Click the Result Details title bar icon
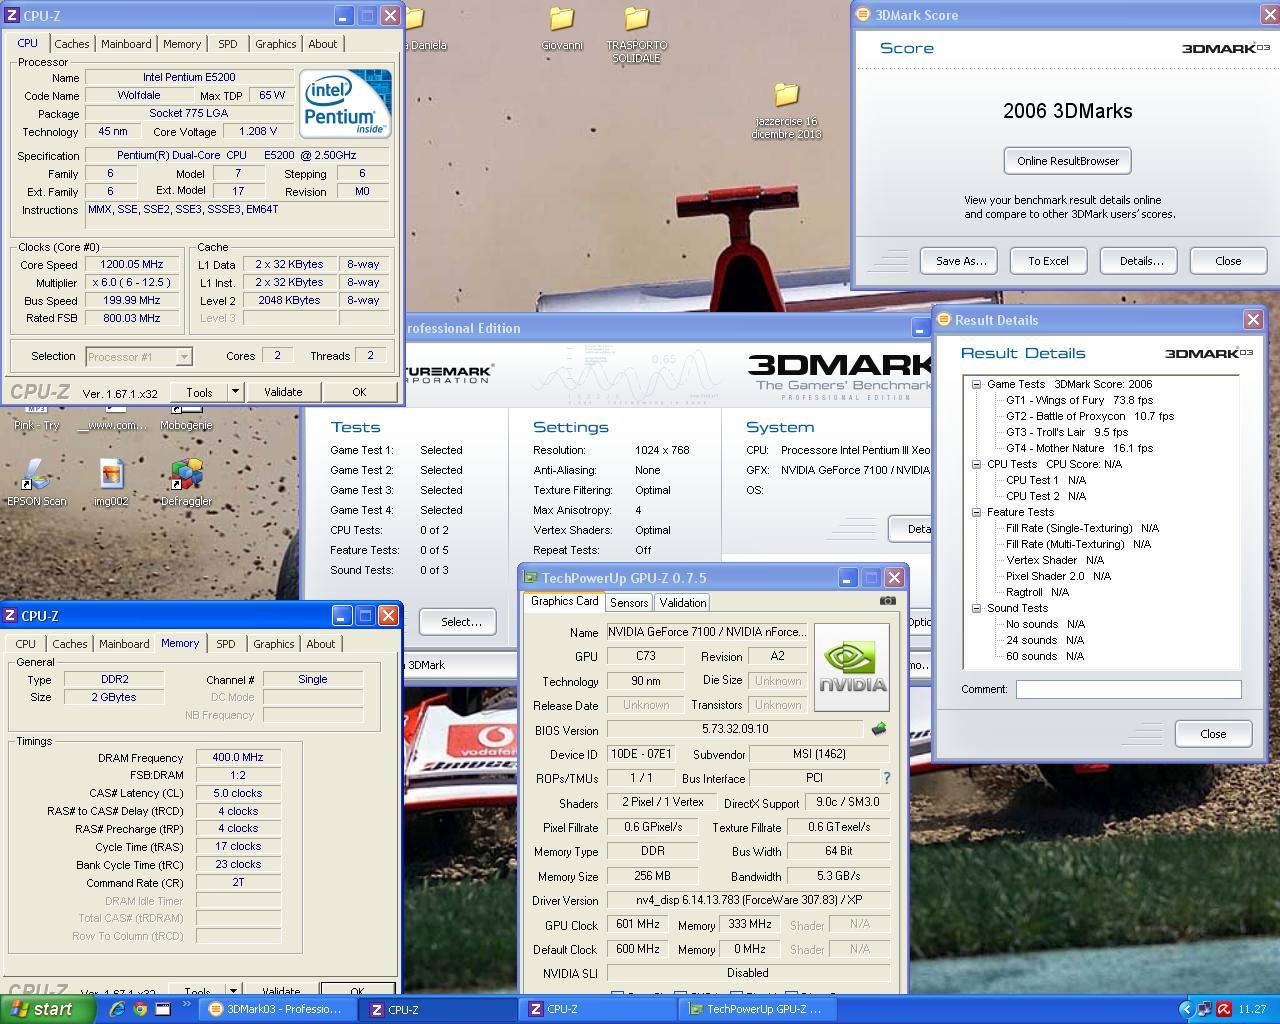Screen dimensions: 1280x1024 pos(943,319)
